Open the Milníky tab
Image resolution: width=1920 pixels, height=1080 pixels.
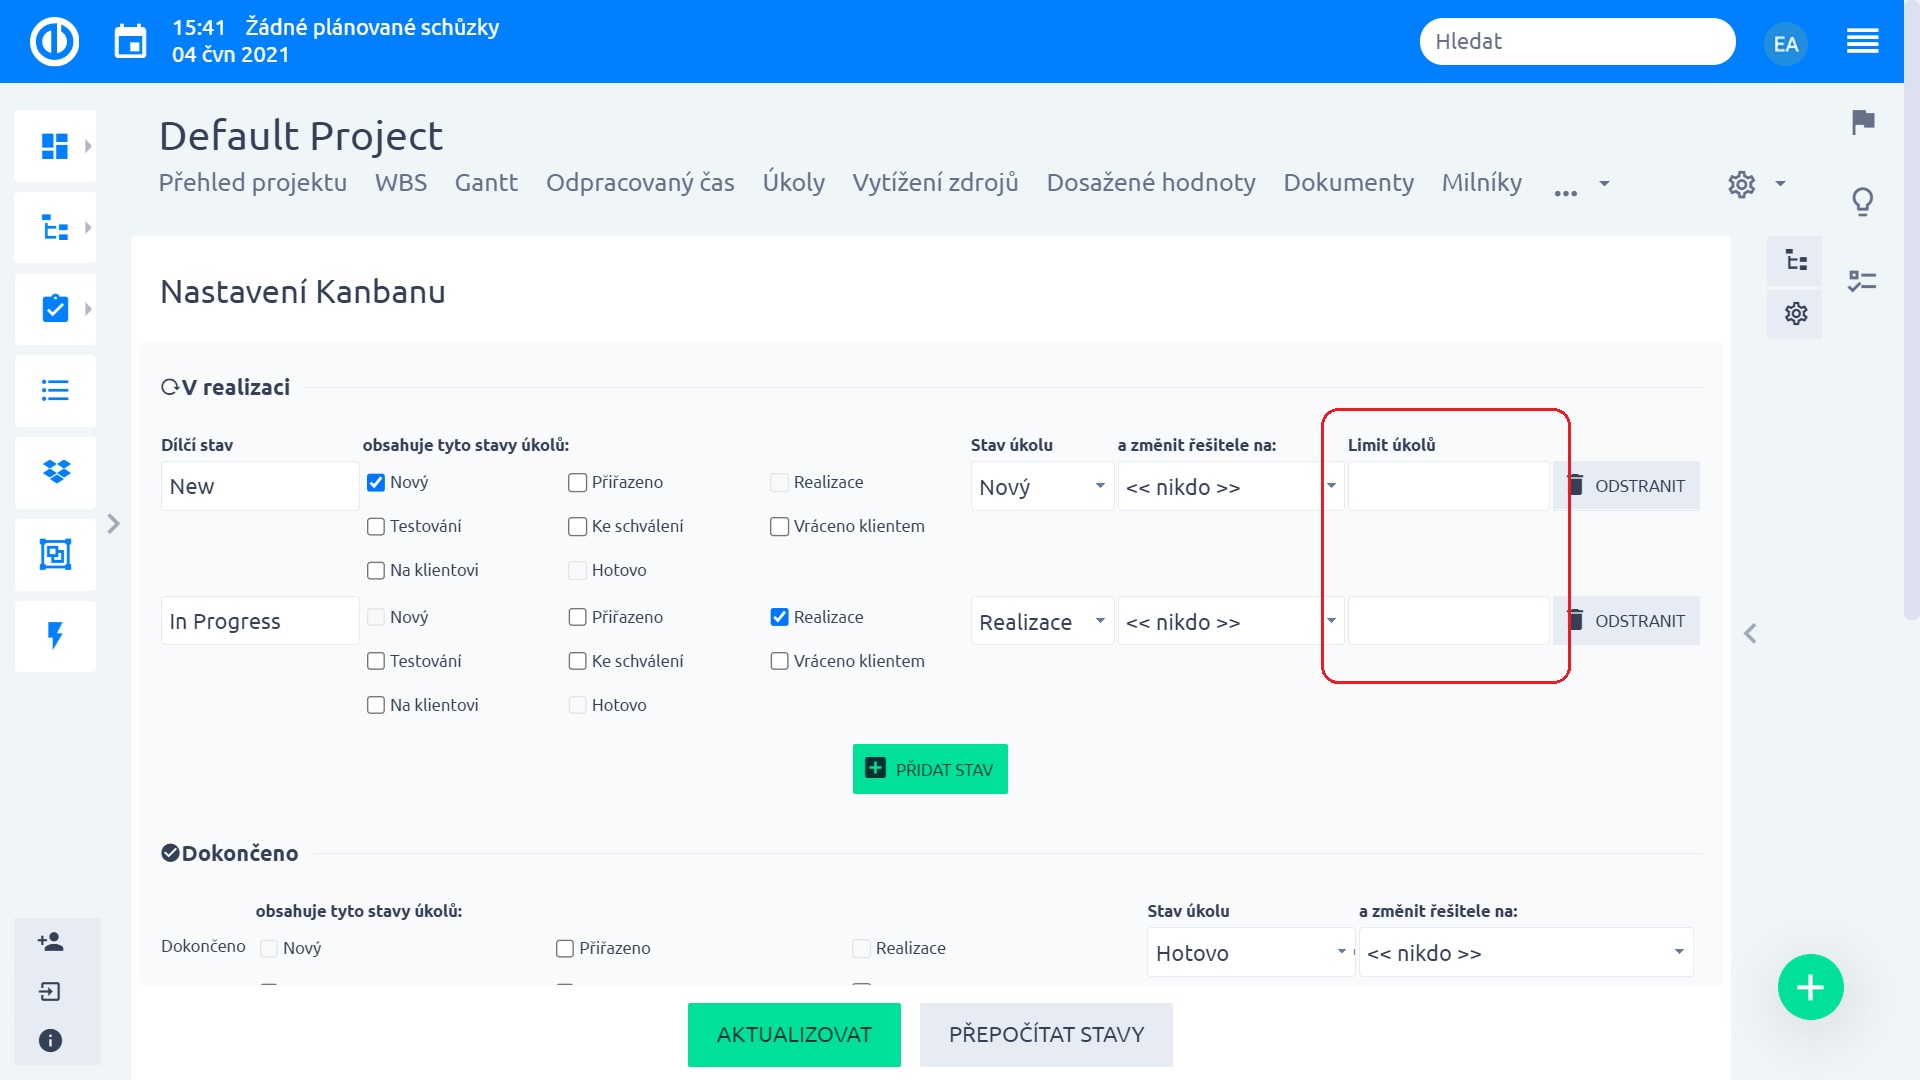[1481, 183]
